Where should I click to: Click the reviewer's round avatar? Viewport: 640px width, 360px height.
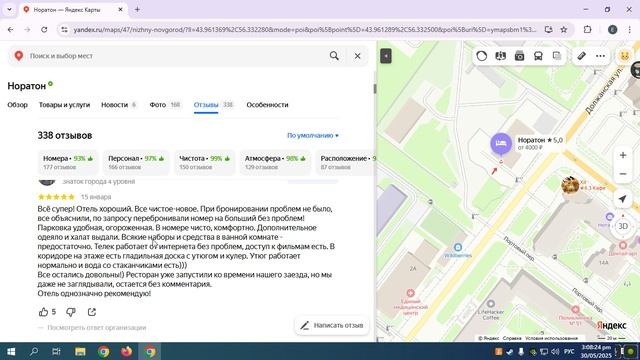click(x=47, y=182)
